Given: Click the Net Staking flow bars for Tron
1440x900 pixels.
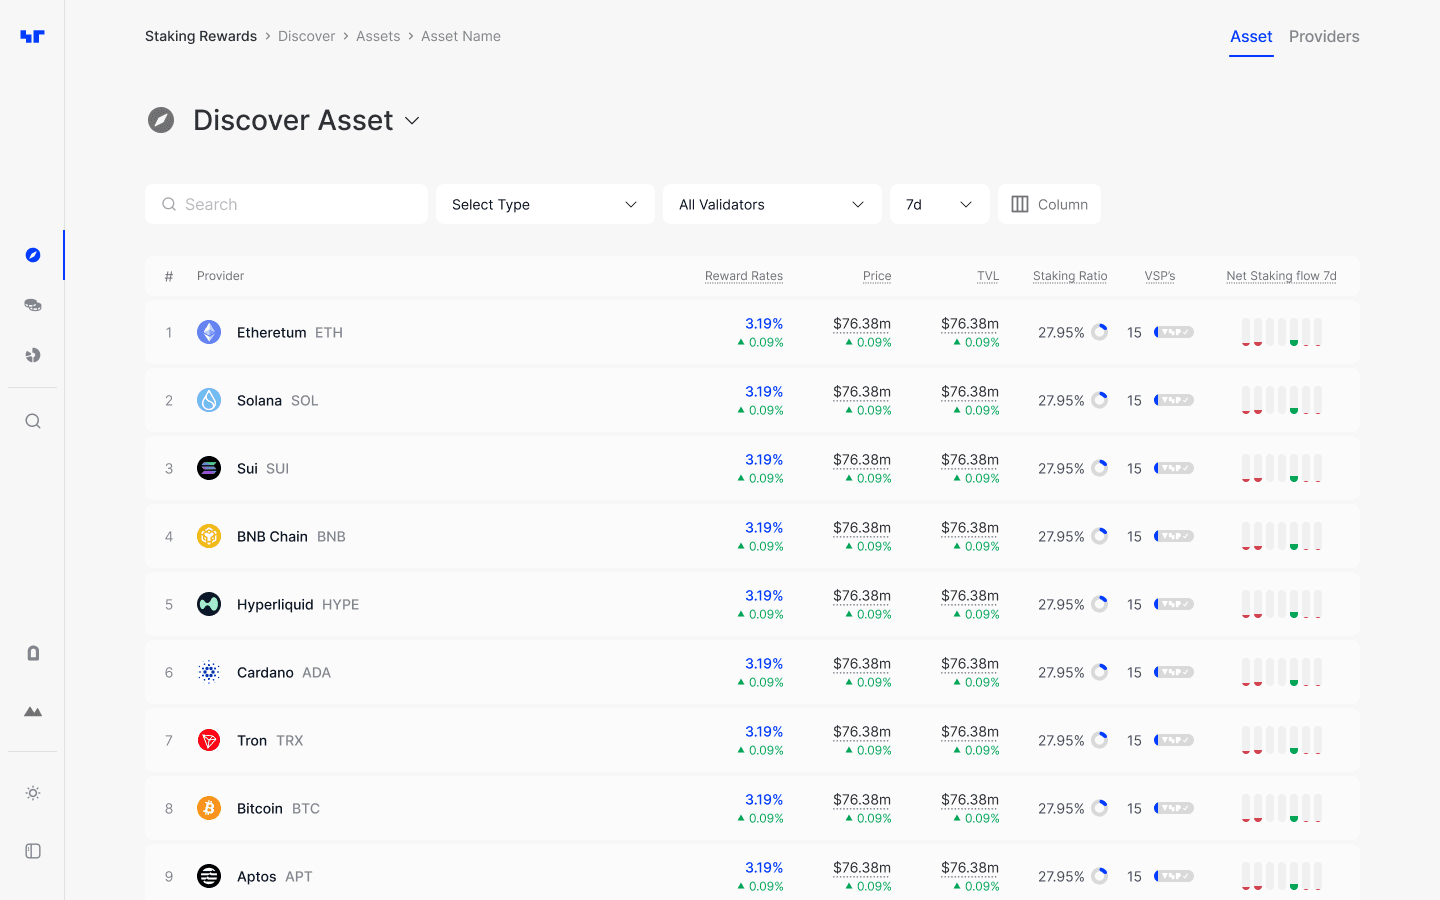Looking at the screenshot, I should (x=1282, y=740).
